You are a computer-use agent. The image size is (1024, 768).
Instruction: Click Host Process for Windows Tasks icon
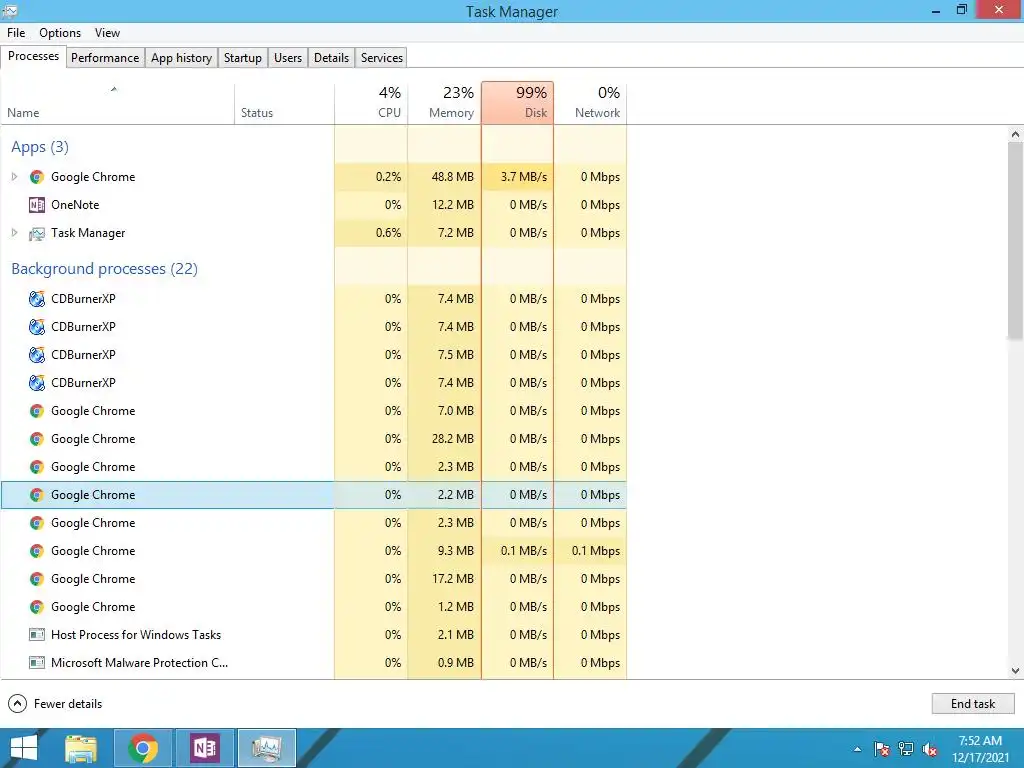click(x=37, y=635)
